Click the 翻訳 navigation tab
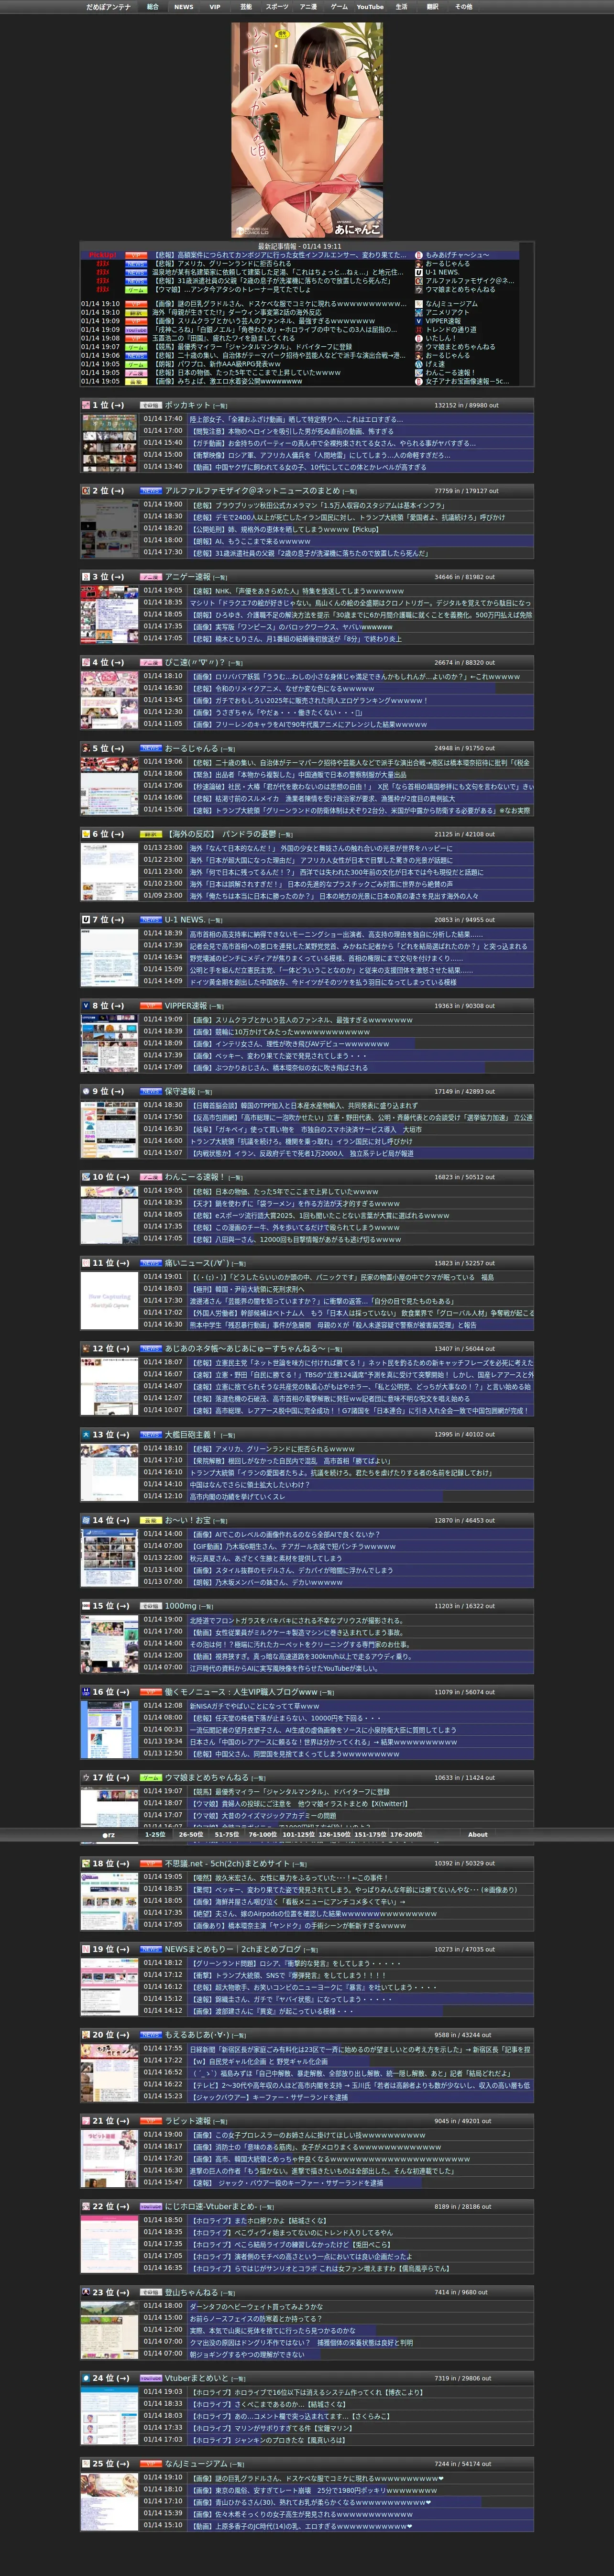 [x=432, y=7]
